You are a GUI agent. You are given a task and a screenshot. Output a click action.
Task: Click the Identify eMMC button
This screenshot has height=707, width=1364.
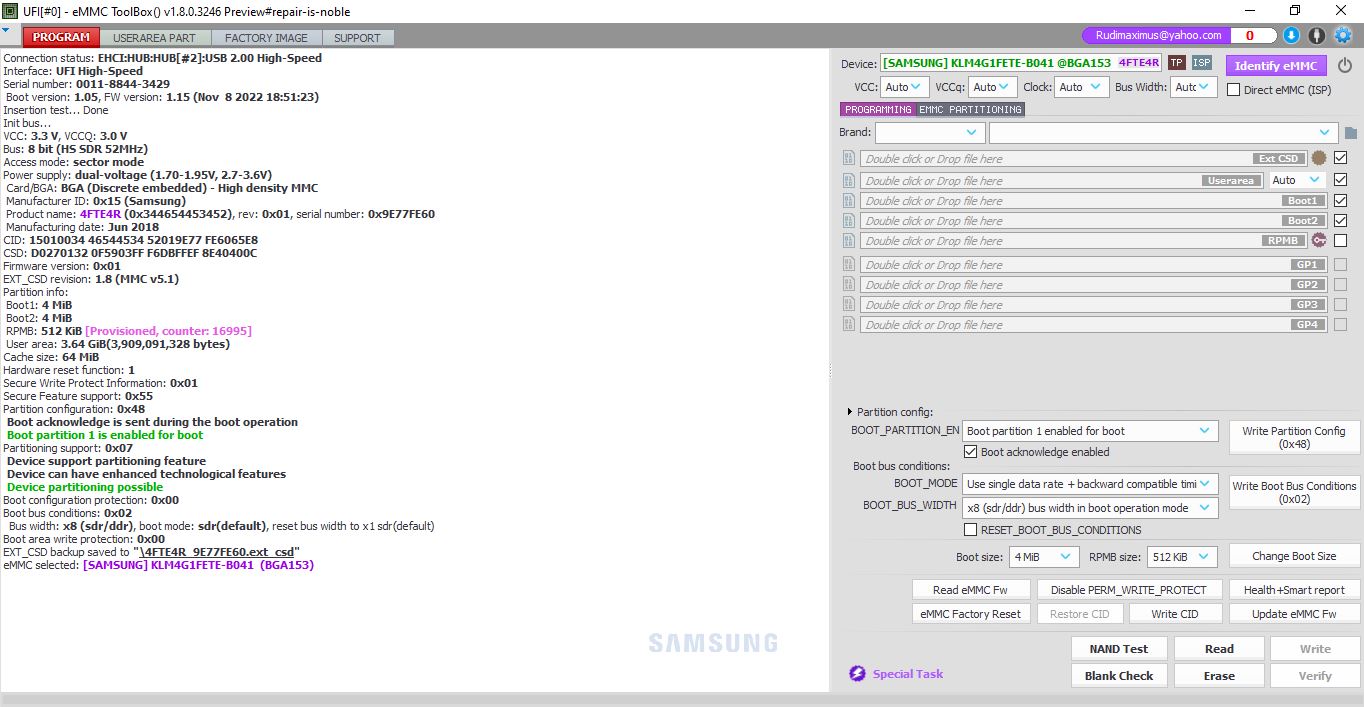click(1275, 66)
